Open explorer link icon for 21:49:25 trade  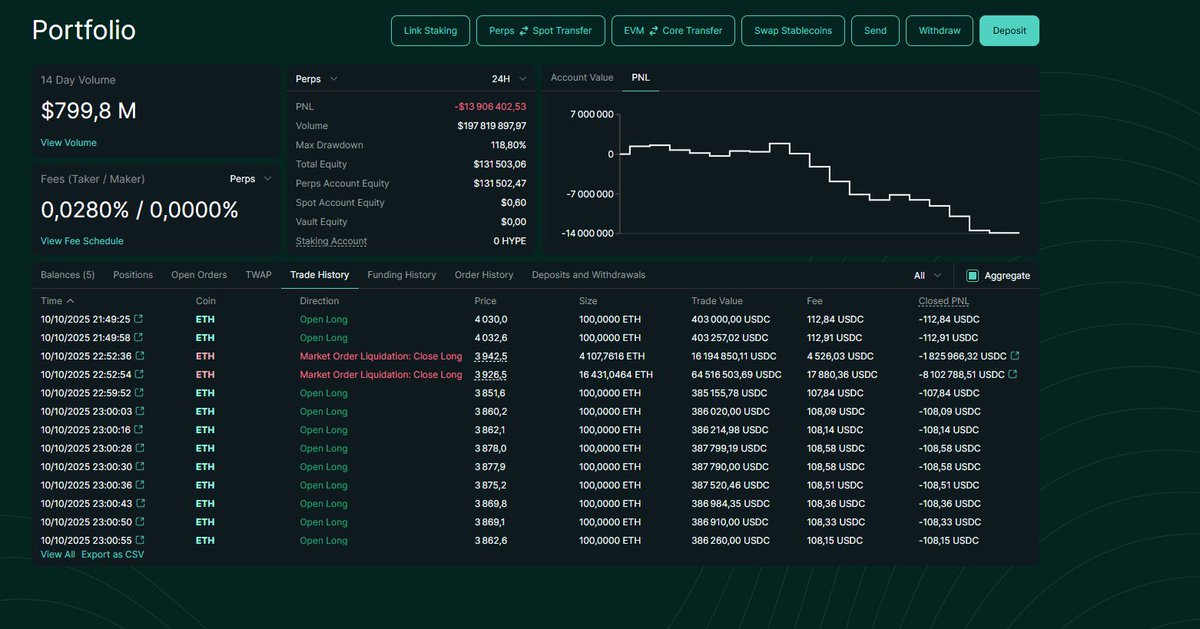[x=138, y=320]
